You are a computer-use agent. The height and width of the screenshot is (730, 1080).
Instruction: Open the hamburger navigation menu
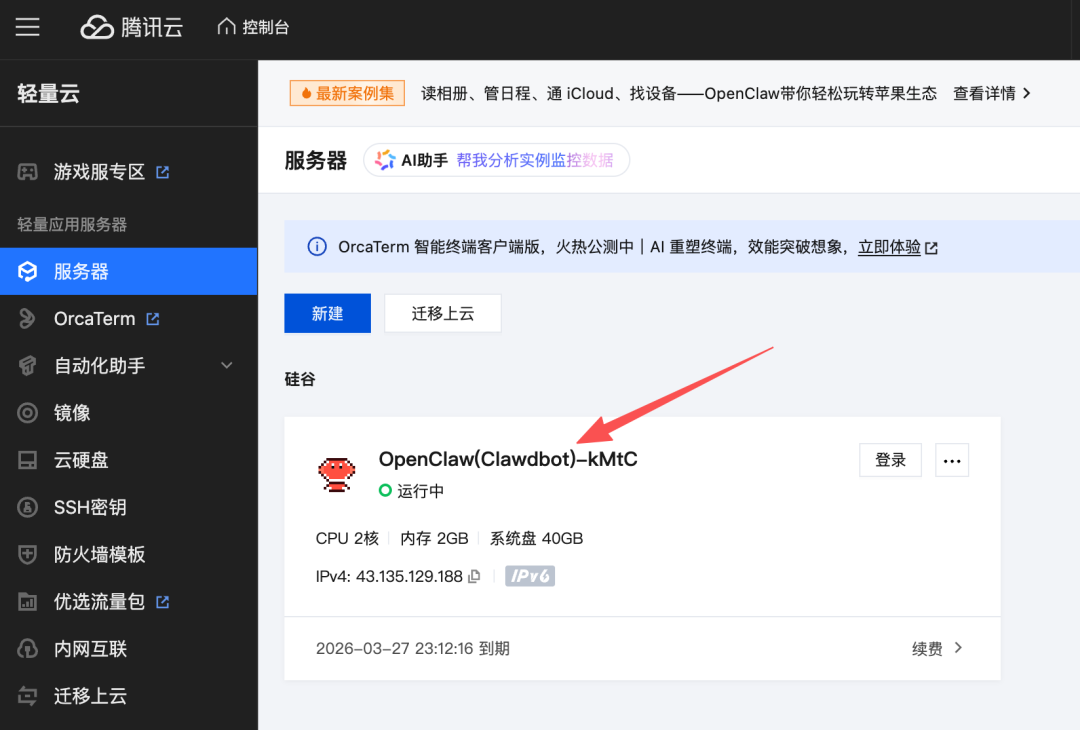28,27
